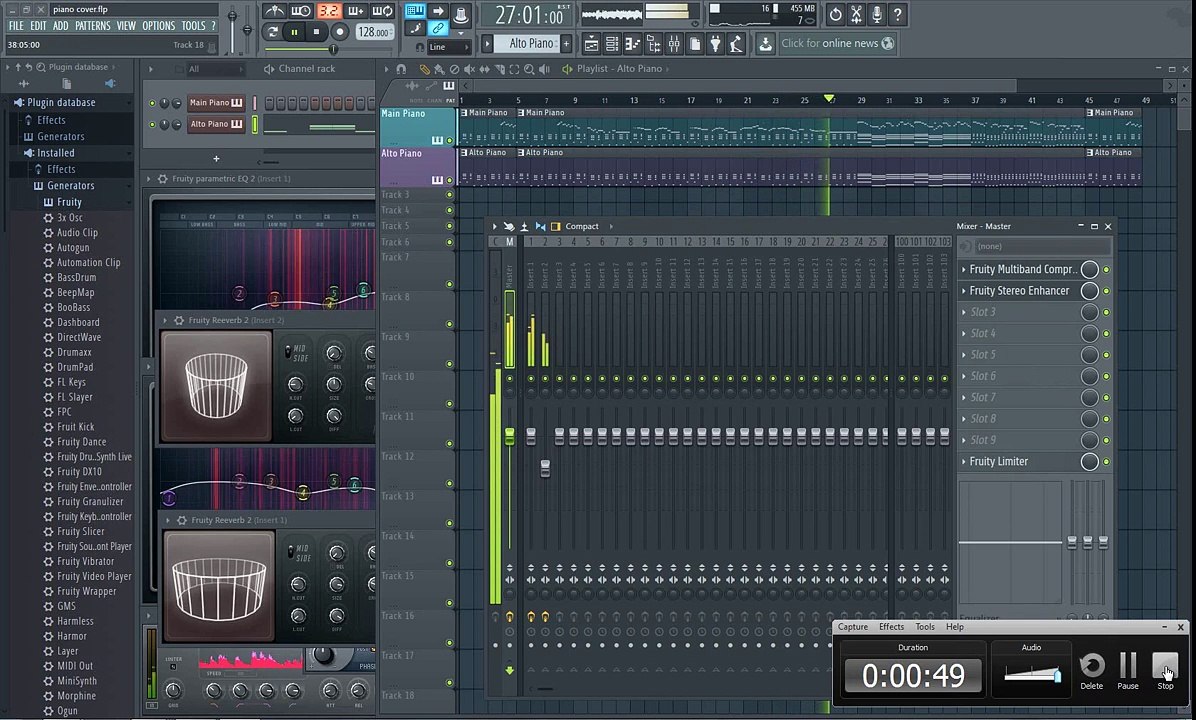The height and width of the screenshot is (720, 1196).
Task: Disable Fruity Multiband Compressor with green LED
Action: click(x=1107, y=269)
